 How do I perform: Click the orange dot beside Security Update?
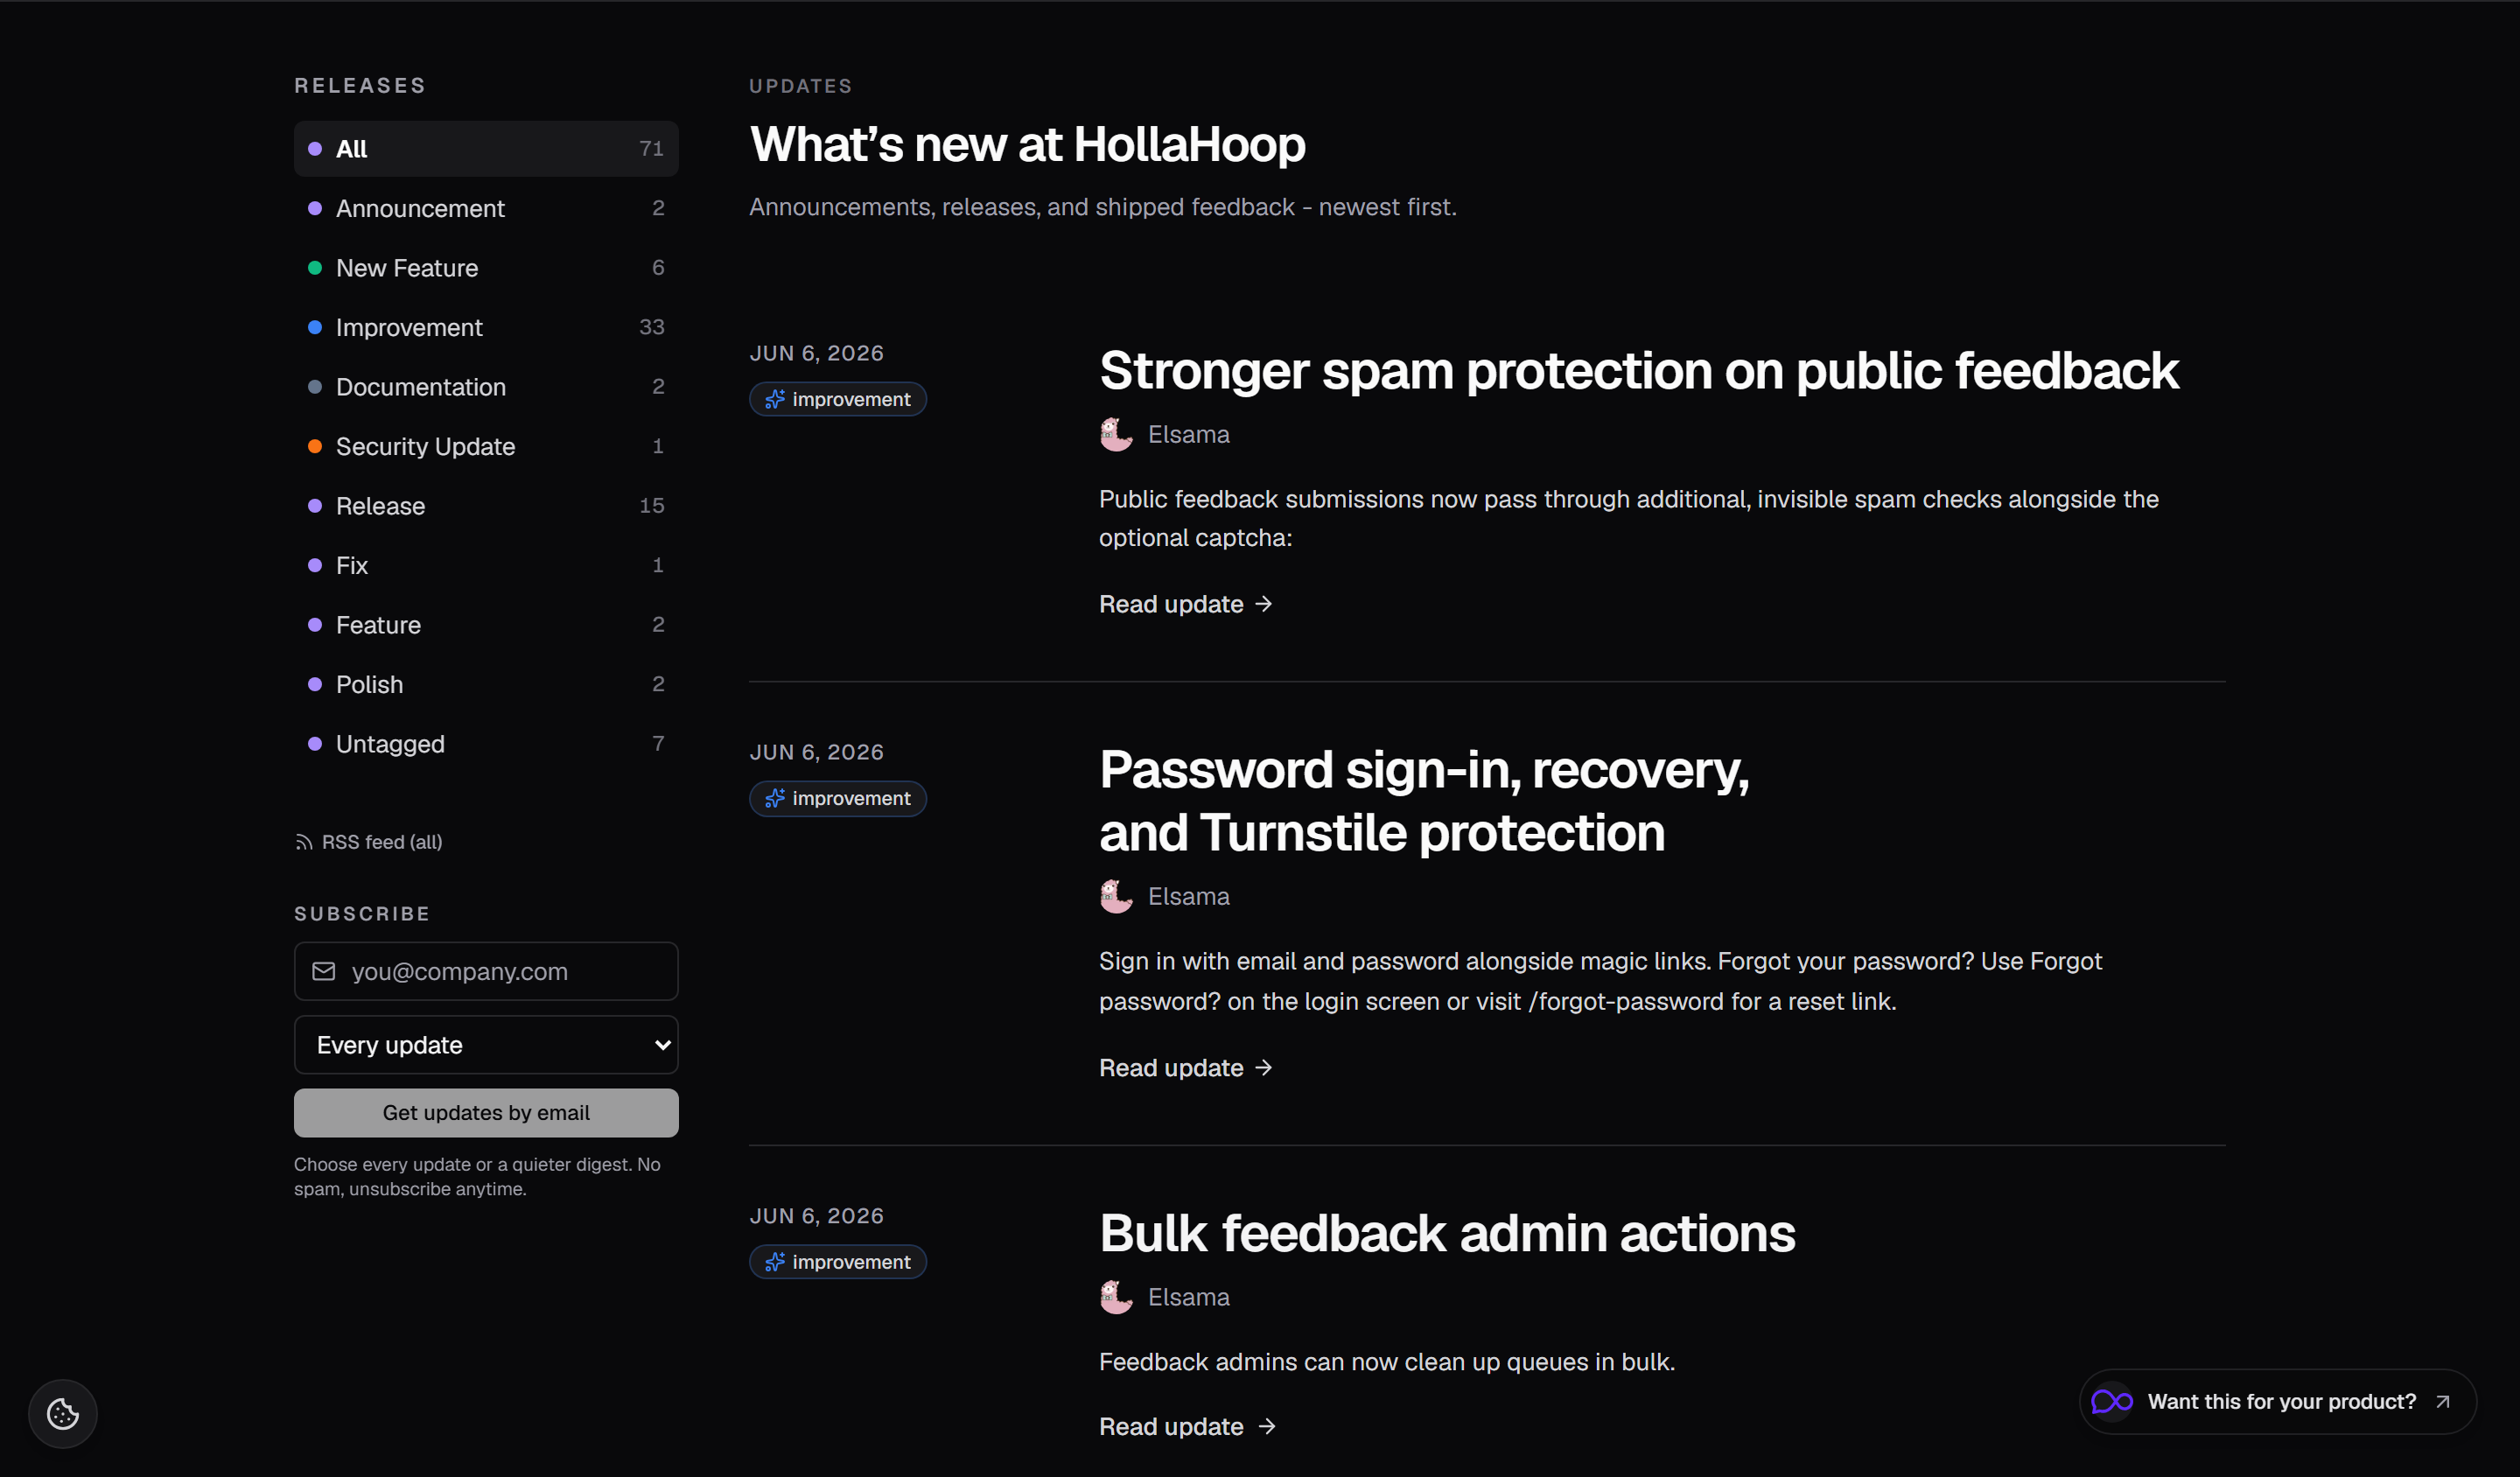click(x=315, y=446)
